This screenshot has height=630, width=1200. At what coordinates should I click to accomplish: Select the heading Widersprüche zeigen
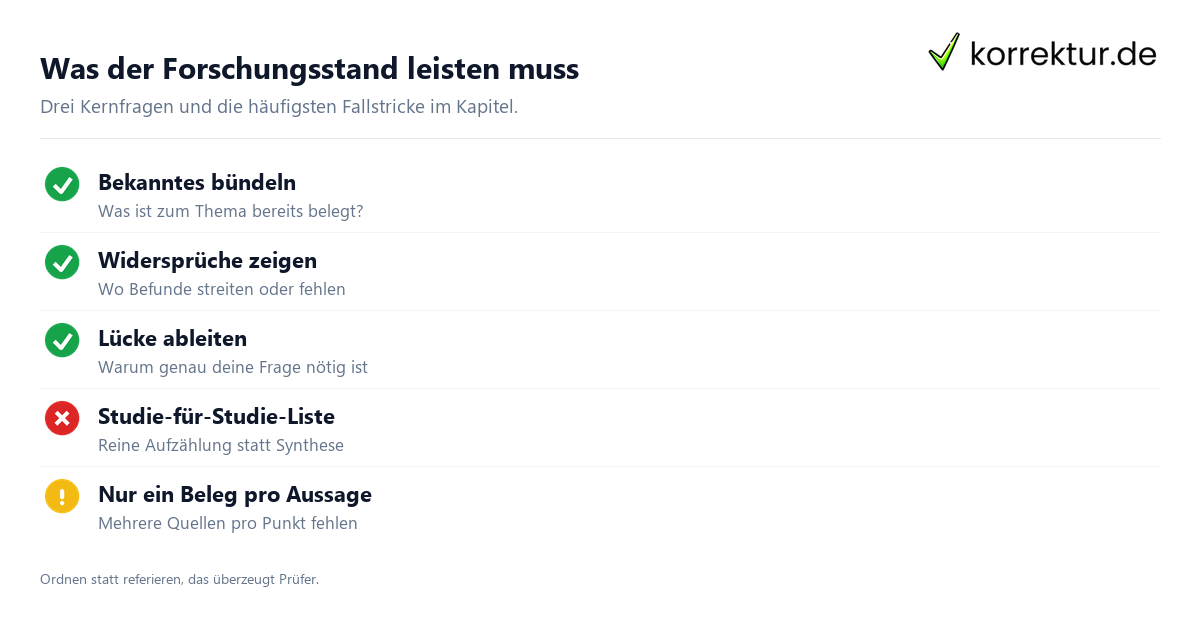207,261
